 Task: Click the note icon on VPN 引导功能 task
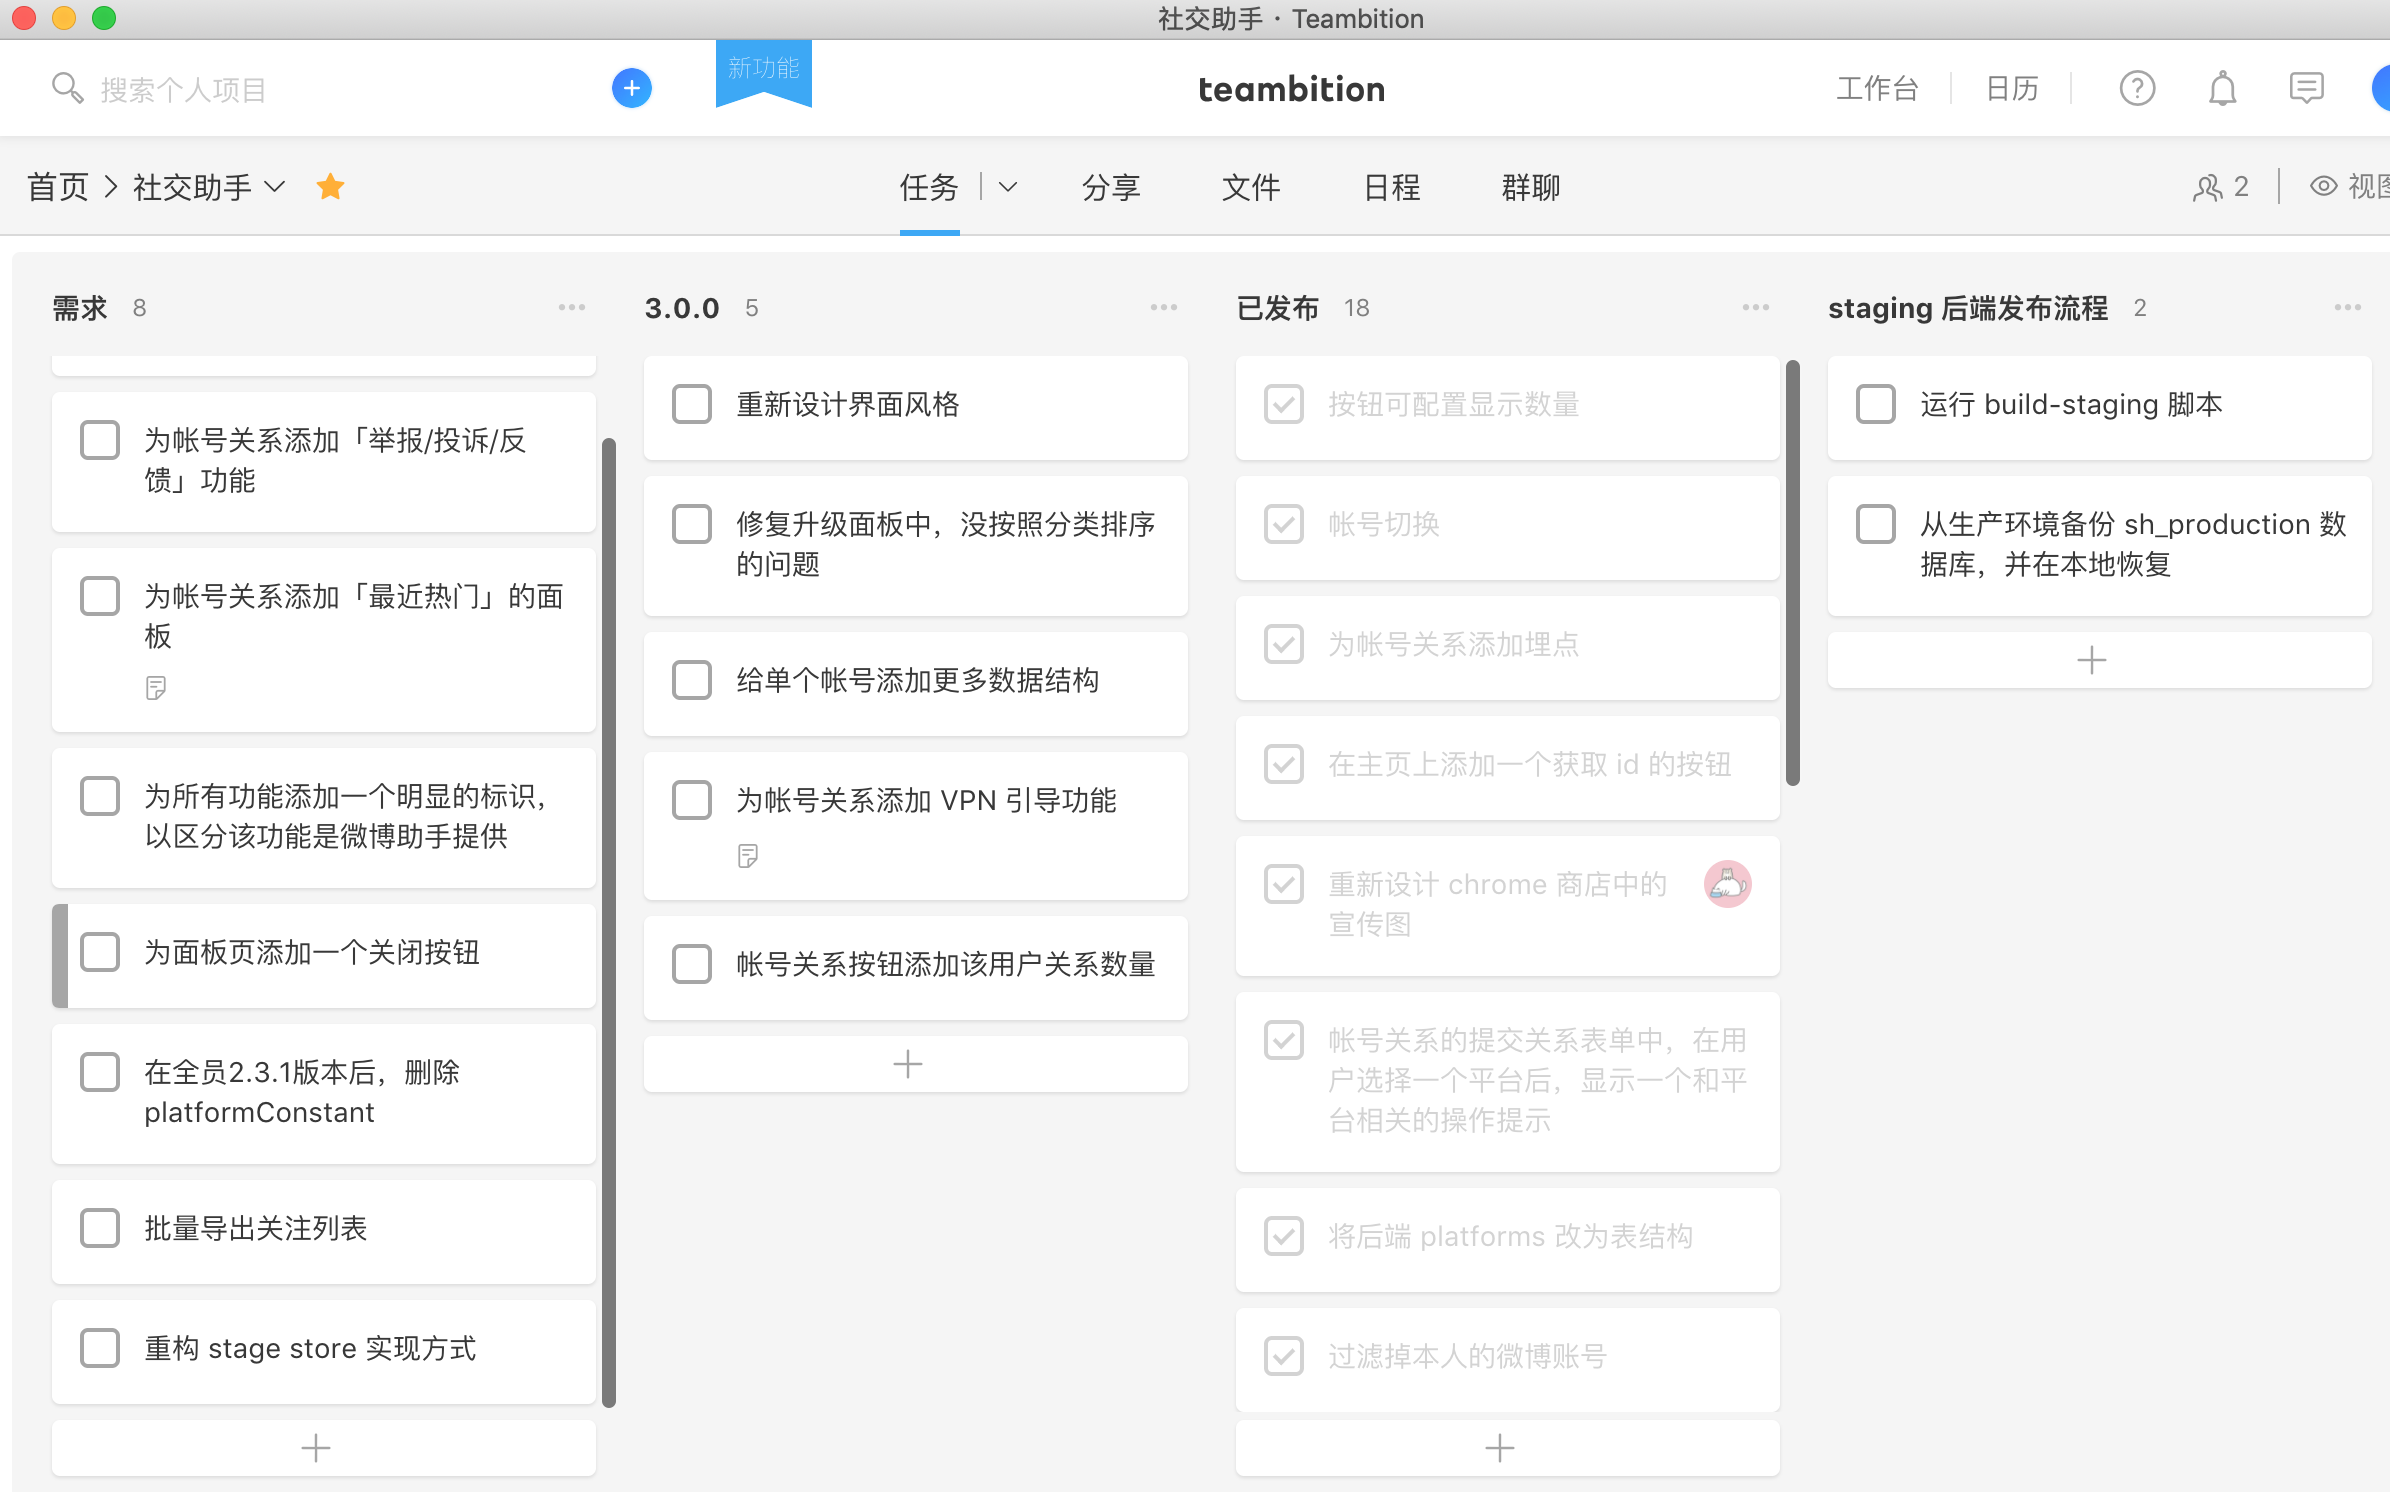coord(747,856)
